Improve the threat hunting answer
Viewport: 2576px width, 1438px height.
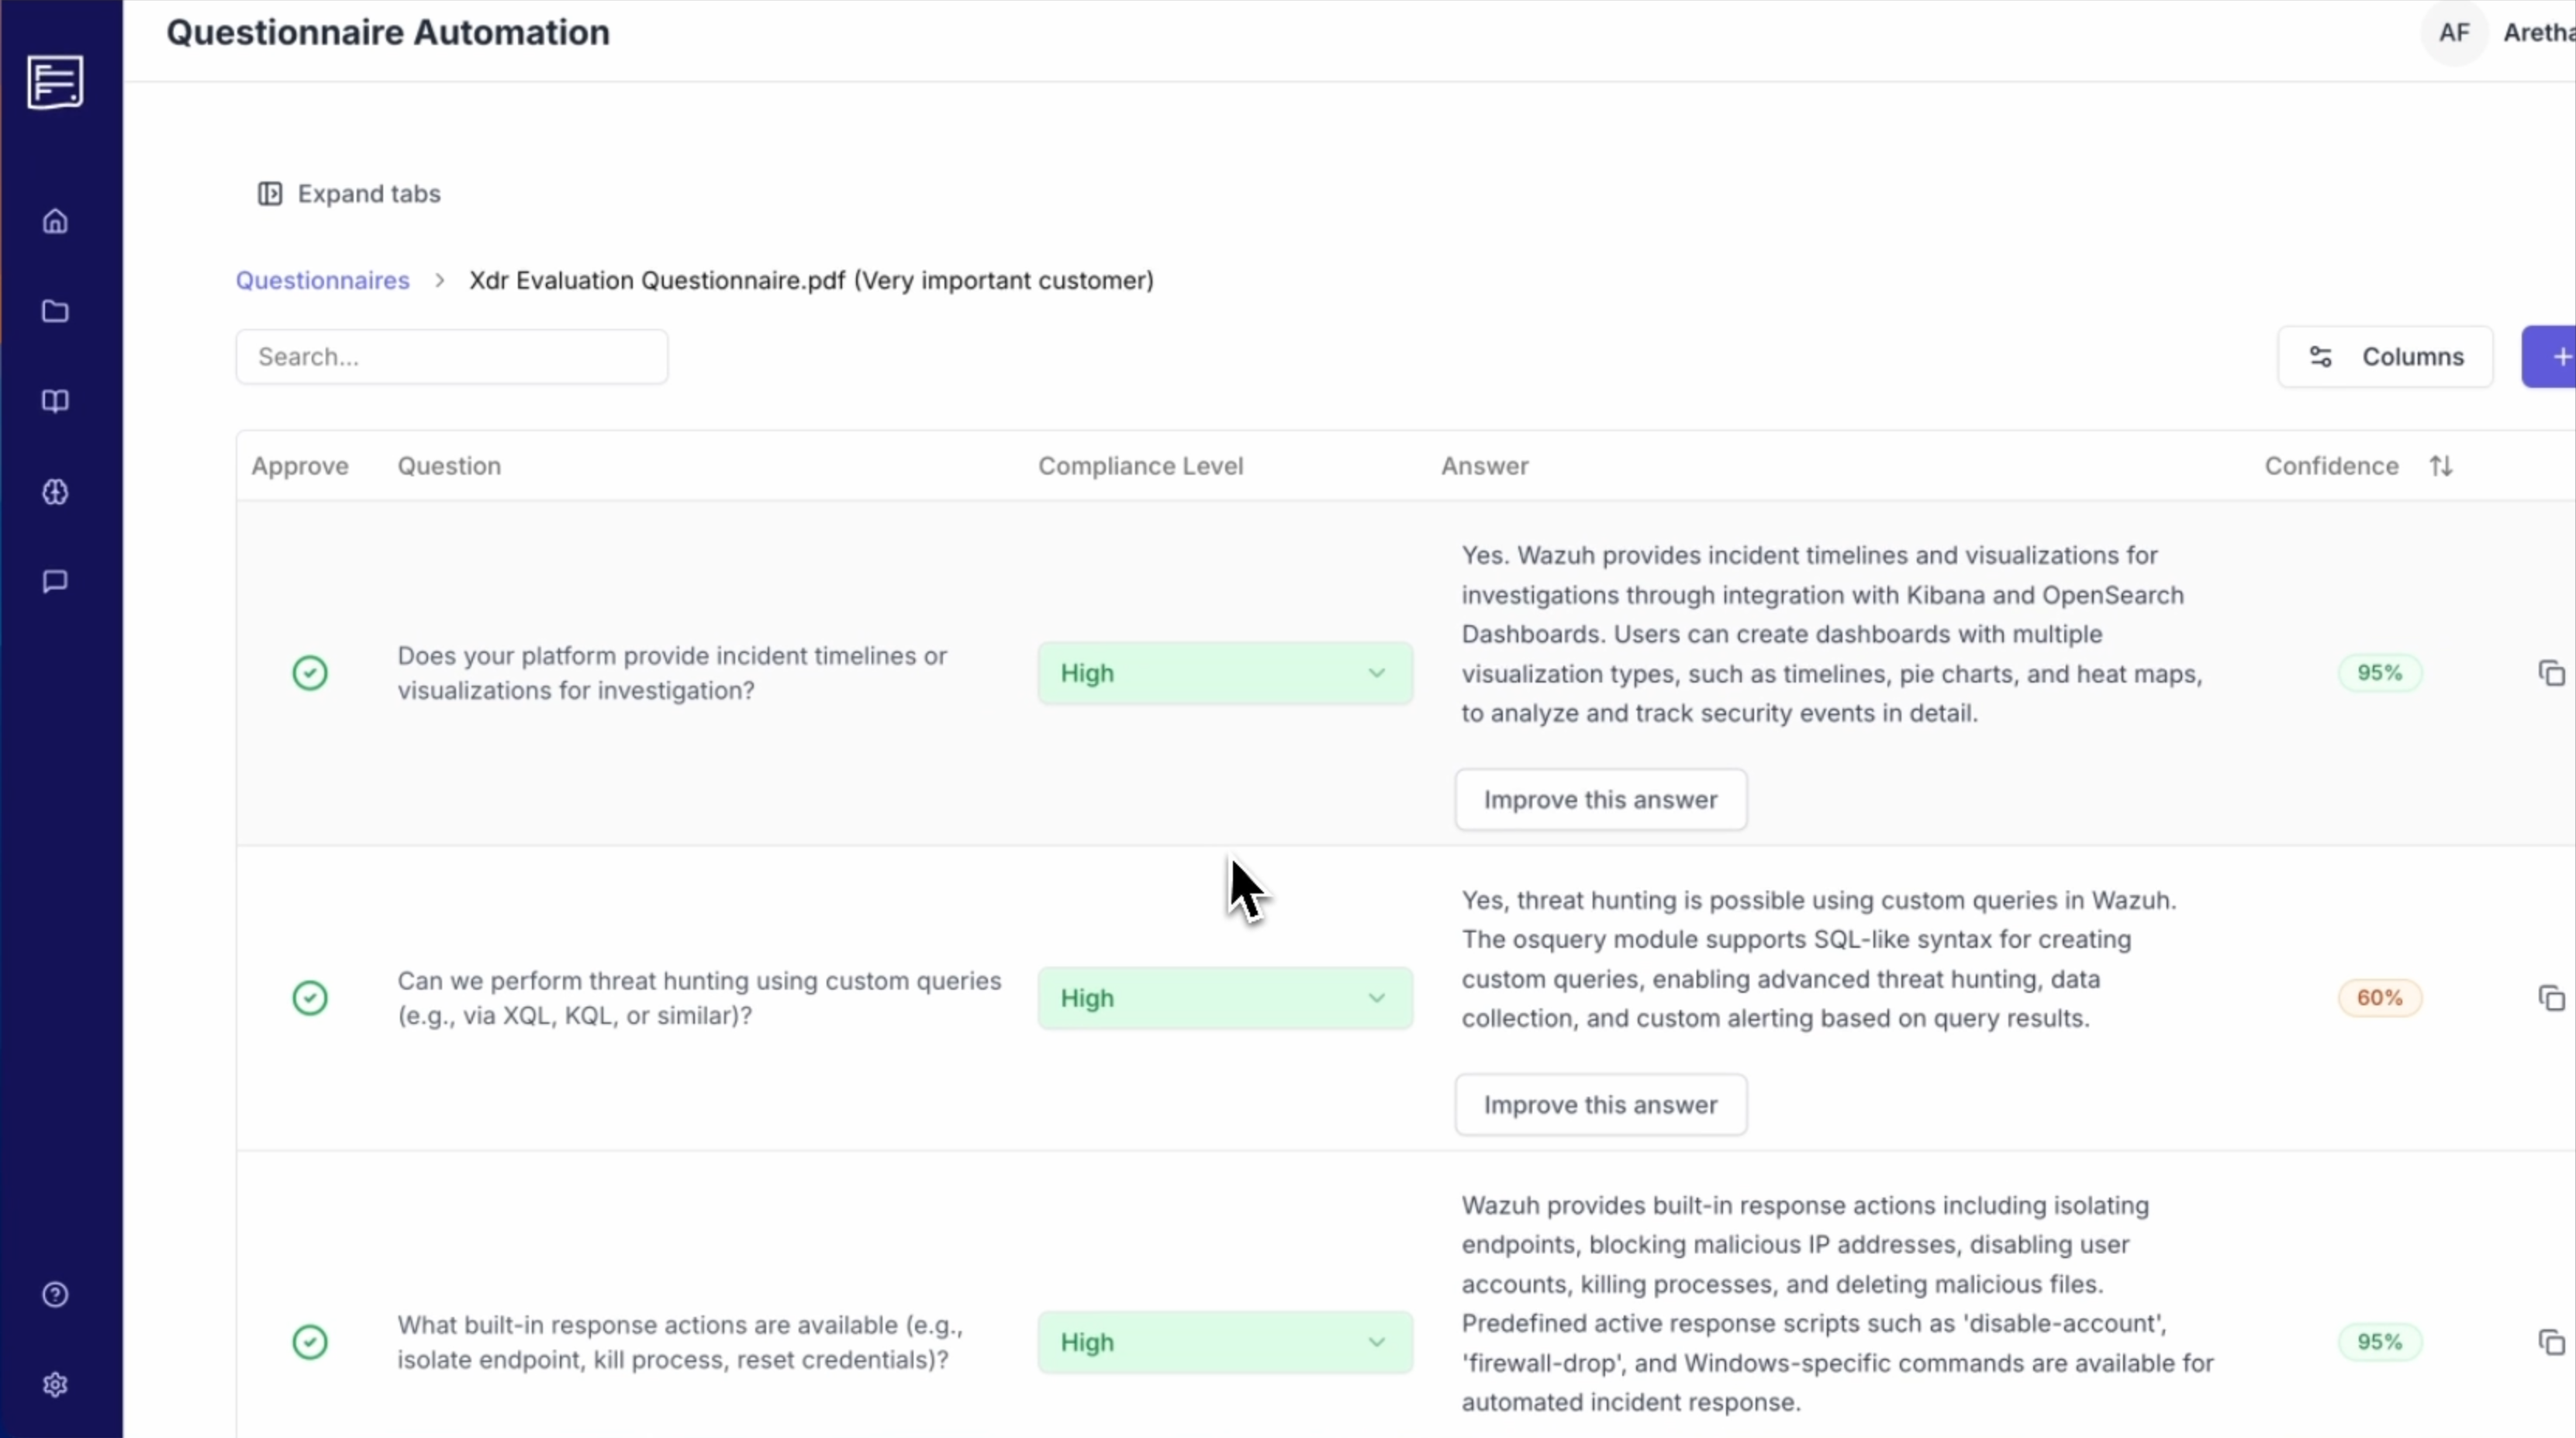click(x=1600, y=1104)
